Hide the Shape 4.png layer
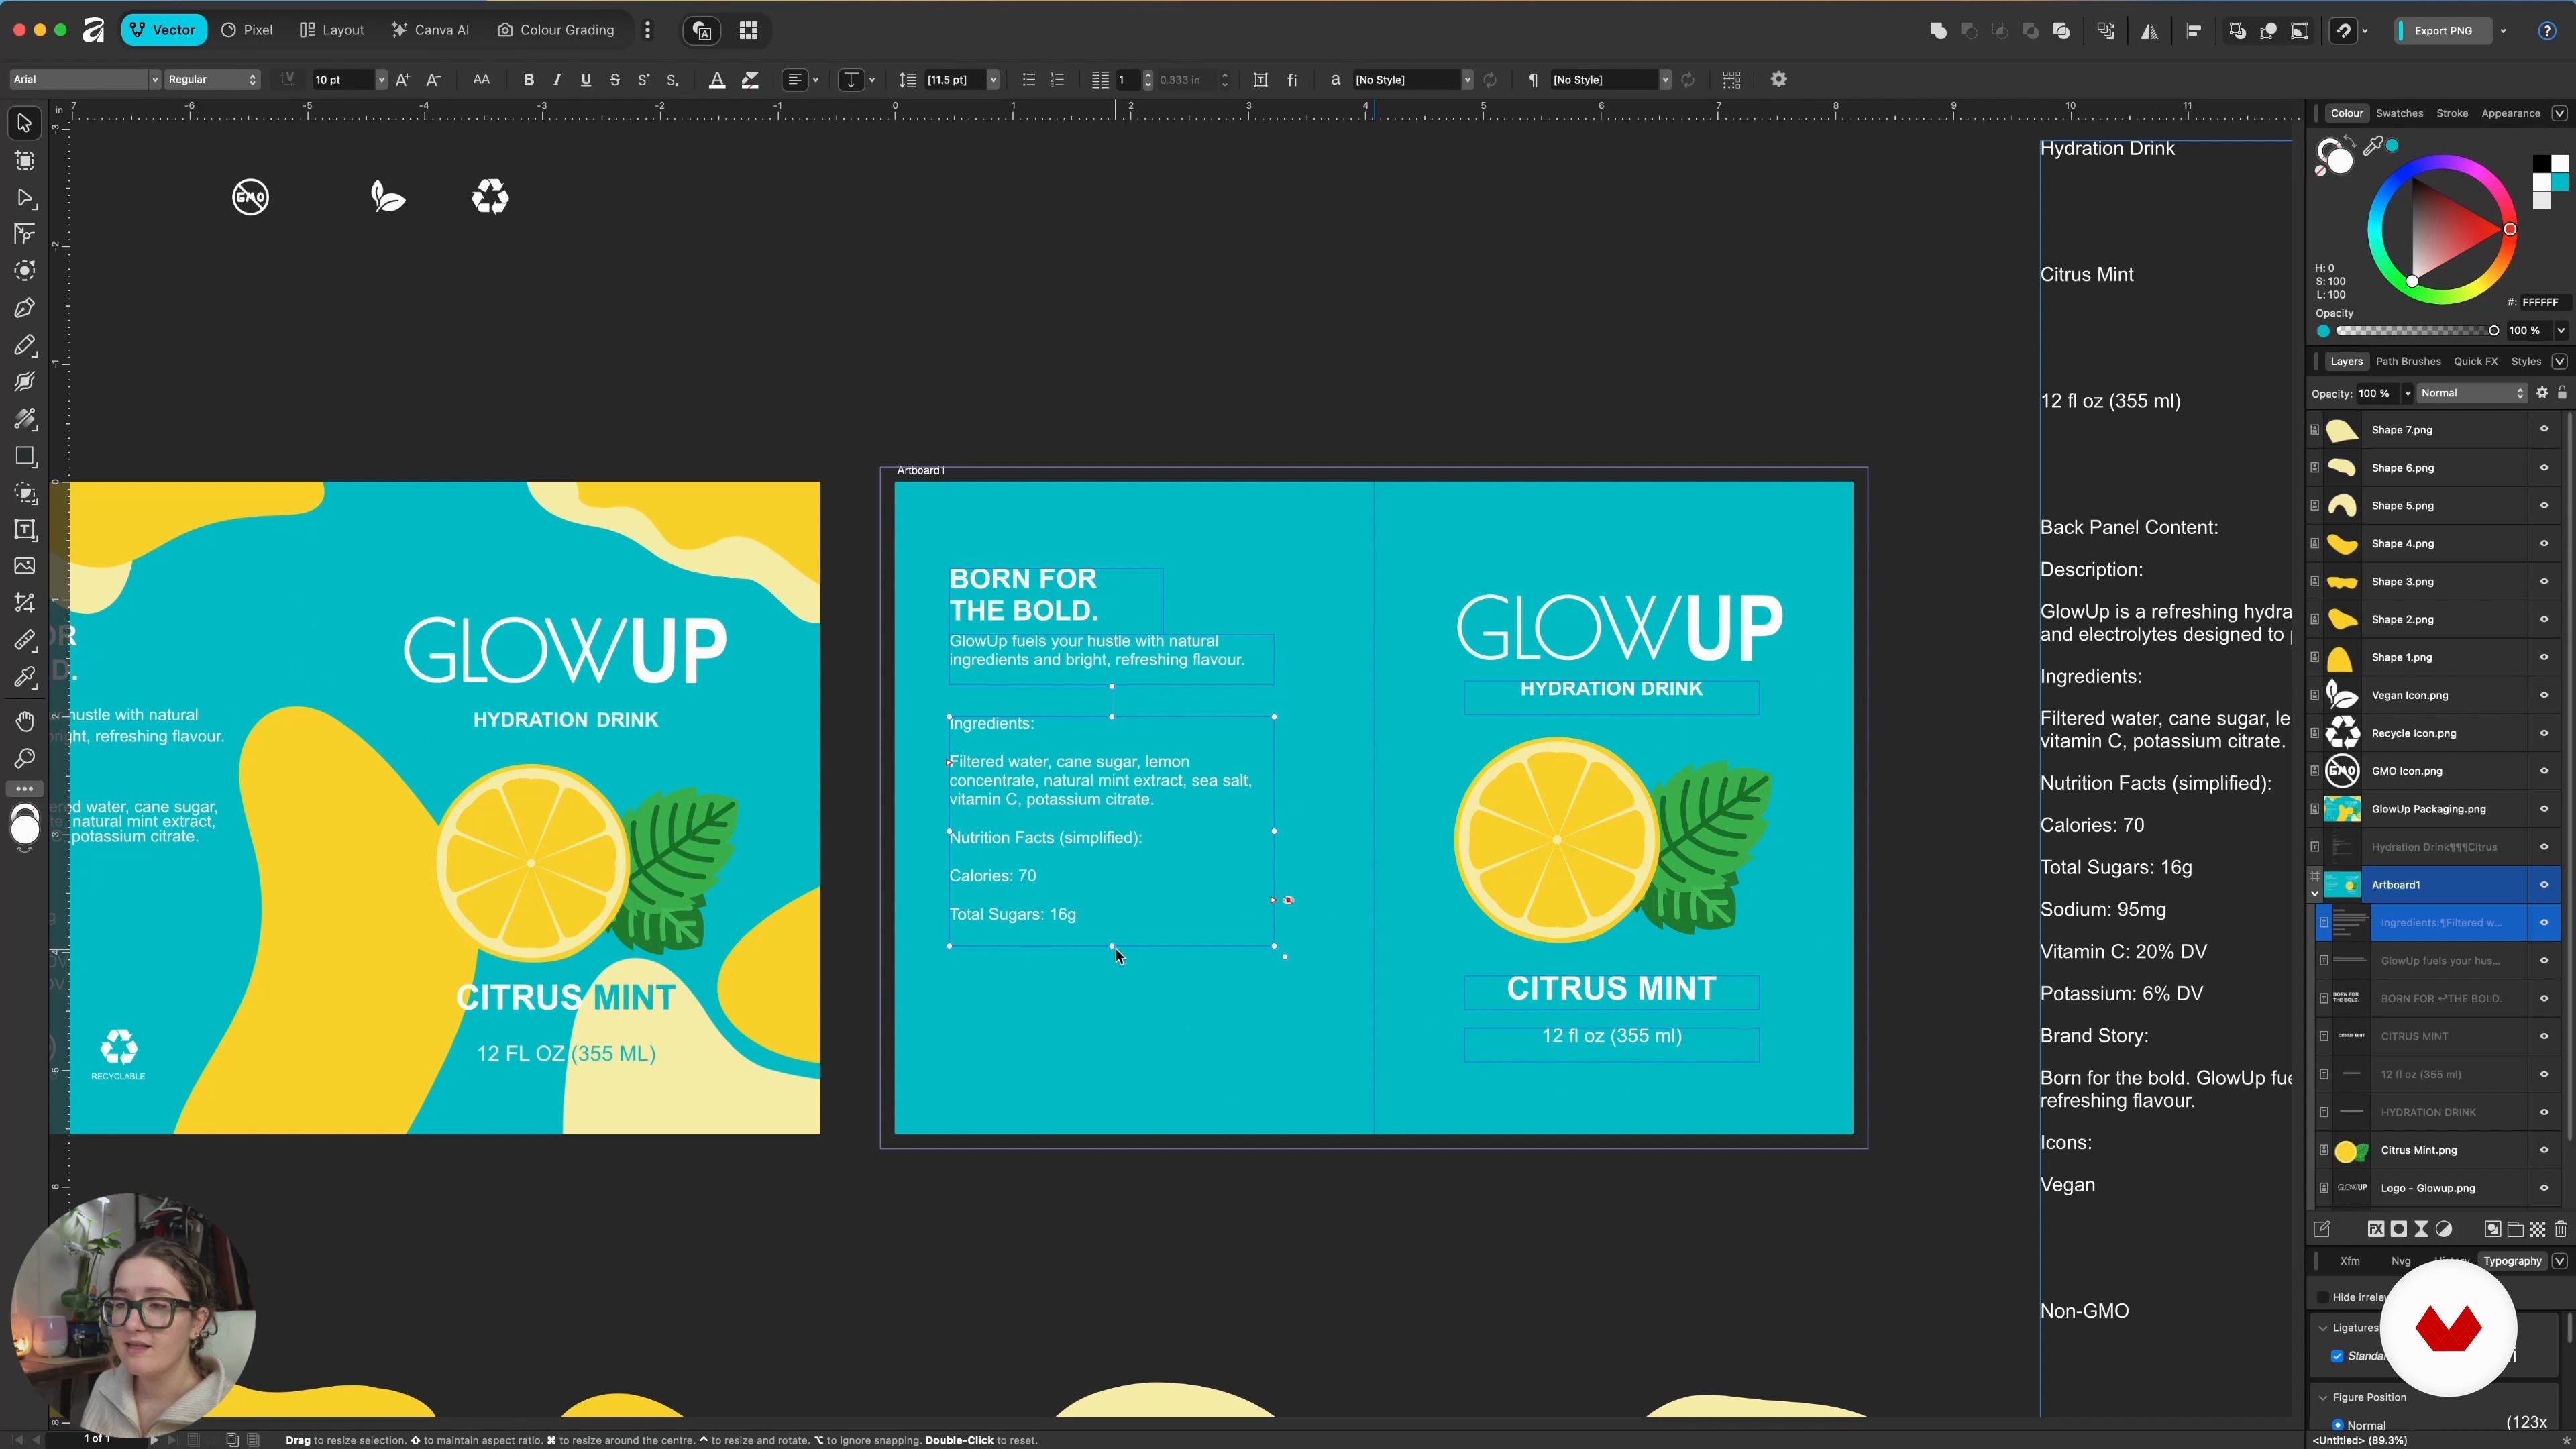This screenshot has height=1449, width=2576. coord(2544,544)
